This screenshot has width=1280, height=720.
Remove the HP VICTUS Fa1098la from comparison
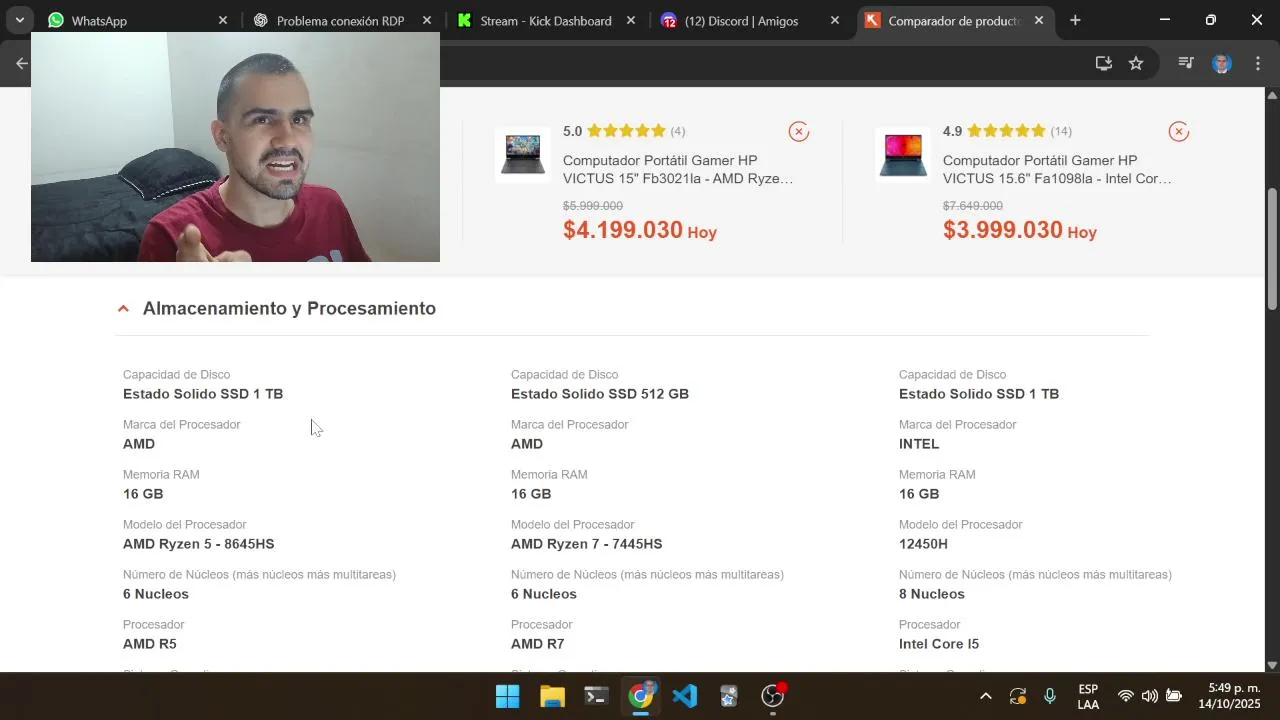[x=1179, y=131]
